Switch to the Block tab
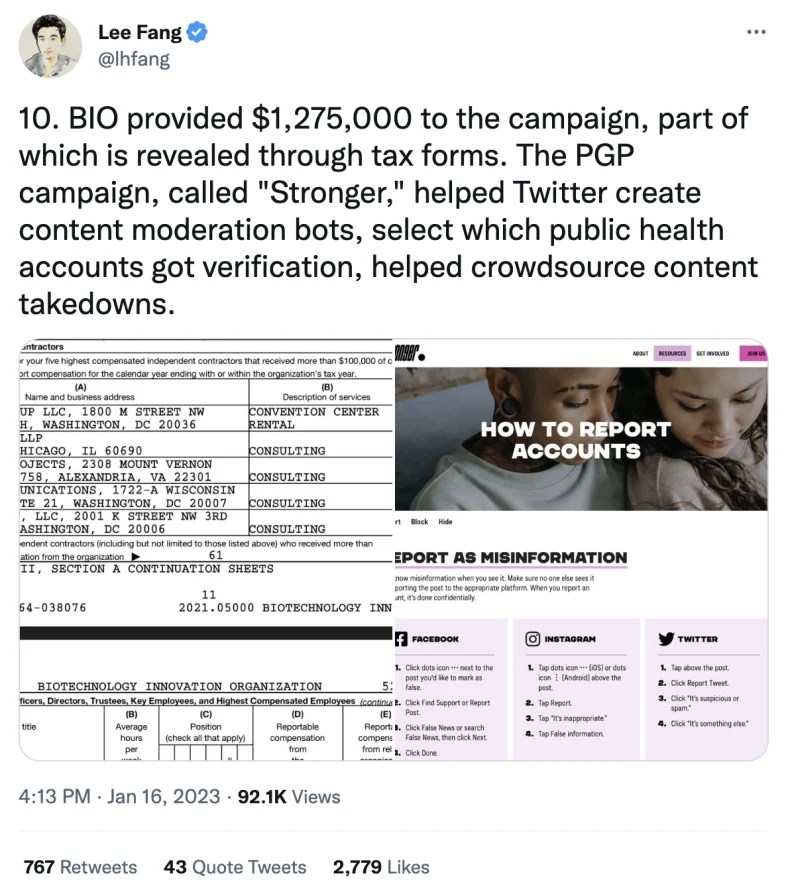This screenshot has height=896, width=786. (419, 522)
